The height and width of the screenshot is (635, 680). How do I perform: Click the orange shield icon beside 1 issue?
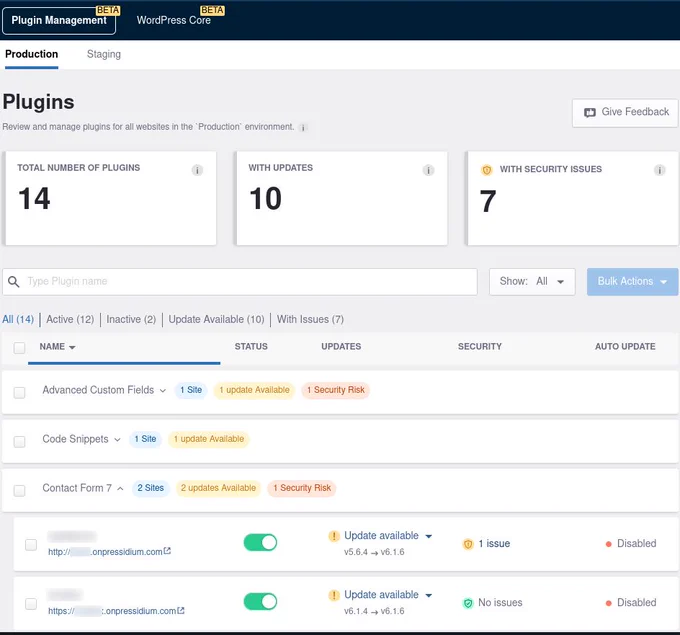(468, 544)
